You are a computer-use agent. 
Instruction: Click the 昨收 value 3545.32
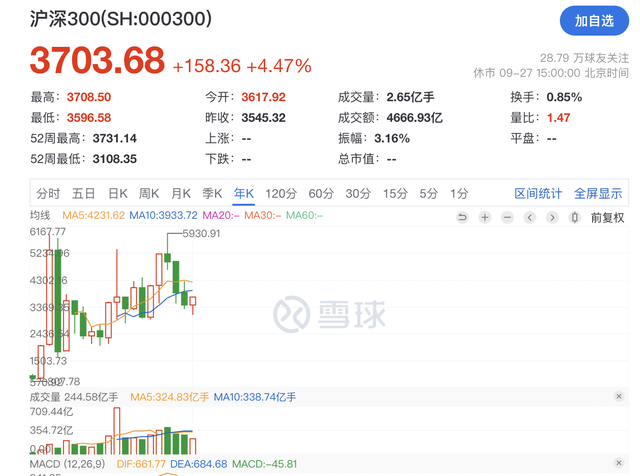(263, 118)
